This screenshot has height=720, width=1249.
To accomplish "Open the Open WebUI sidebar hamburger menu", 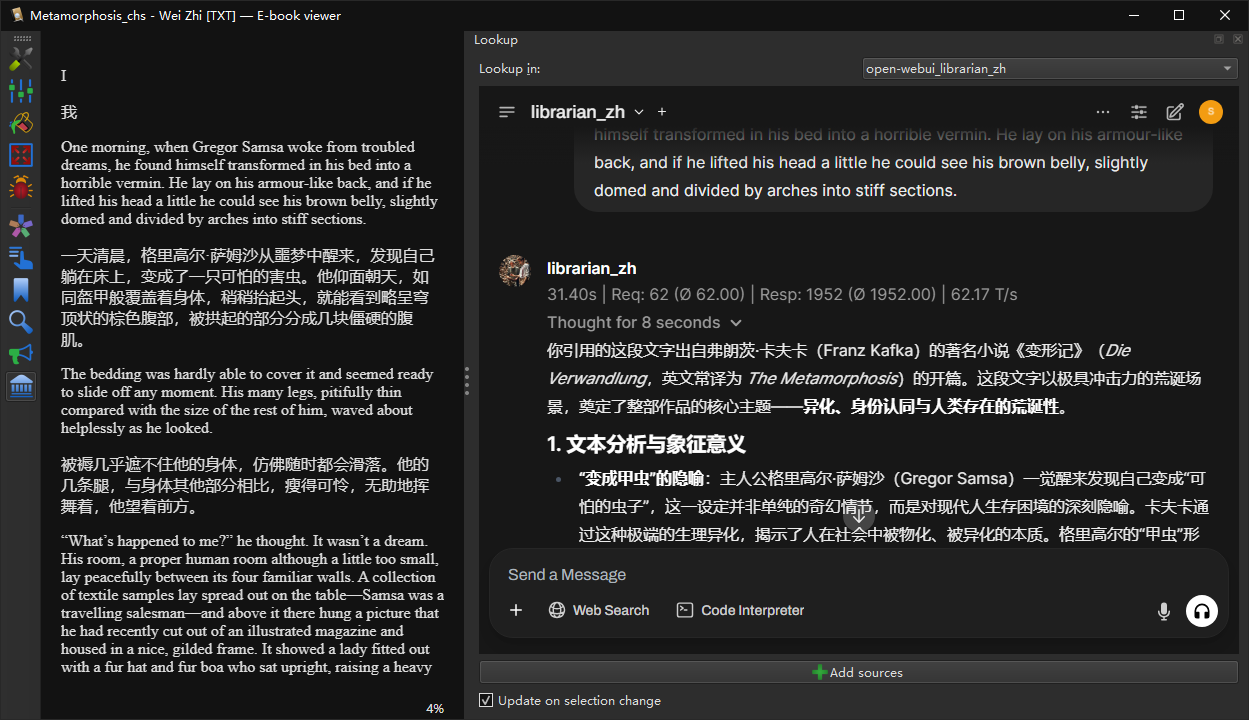I will 507,112.
